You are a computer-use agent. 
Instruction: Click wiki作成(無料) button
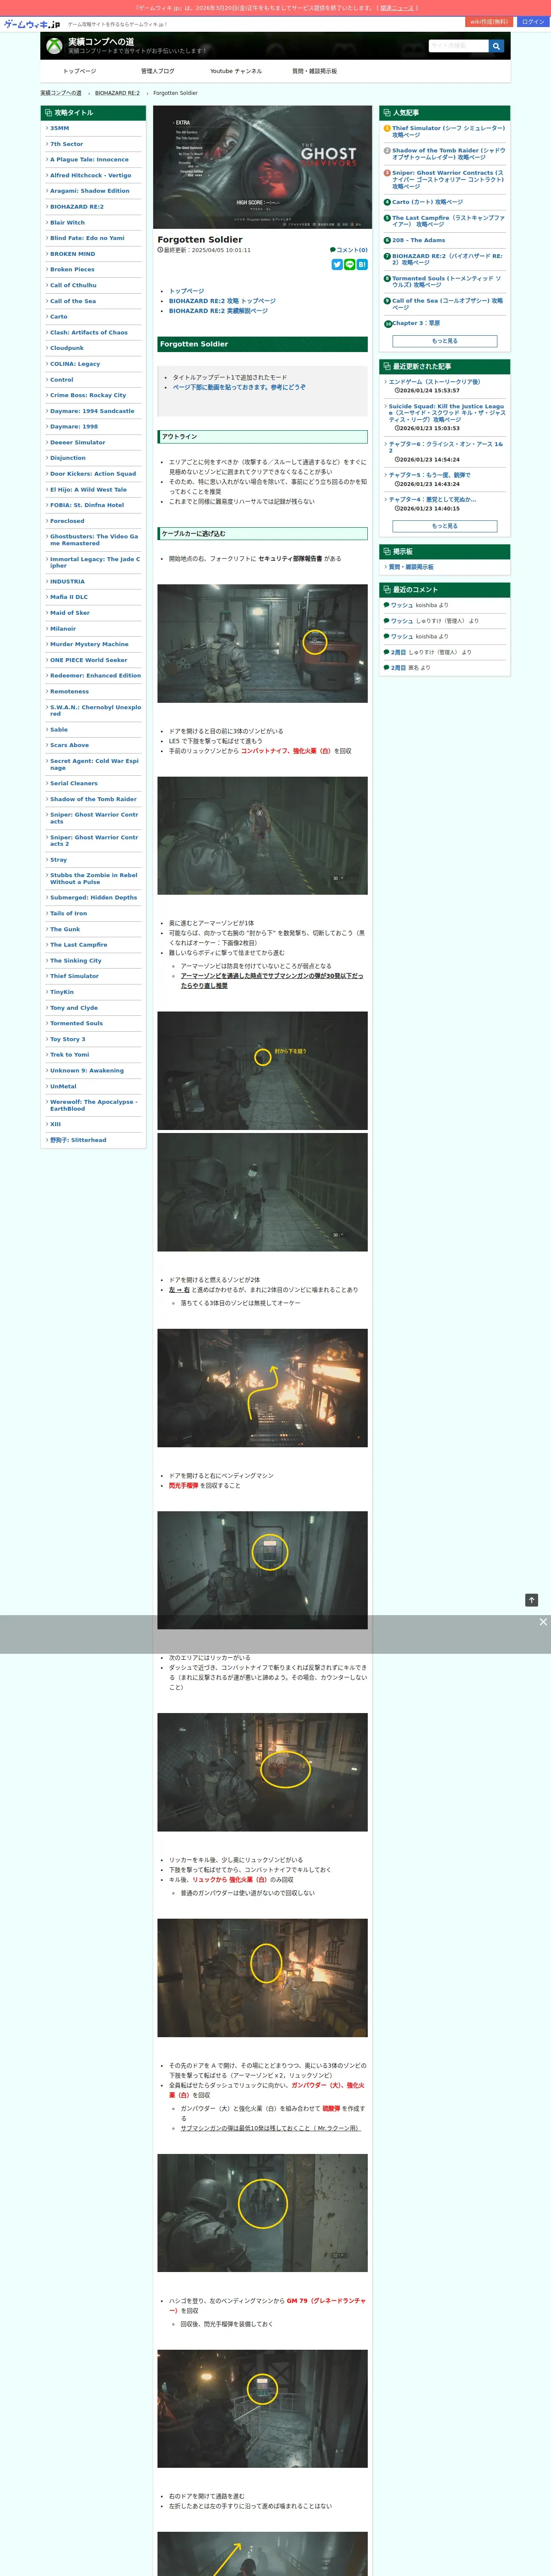(489, 21)
